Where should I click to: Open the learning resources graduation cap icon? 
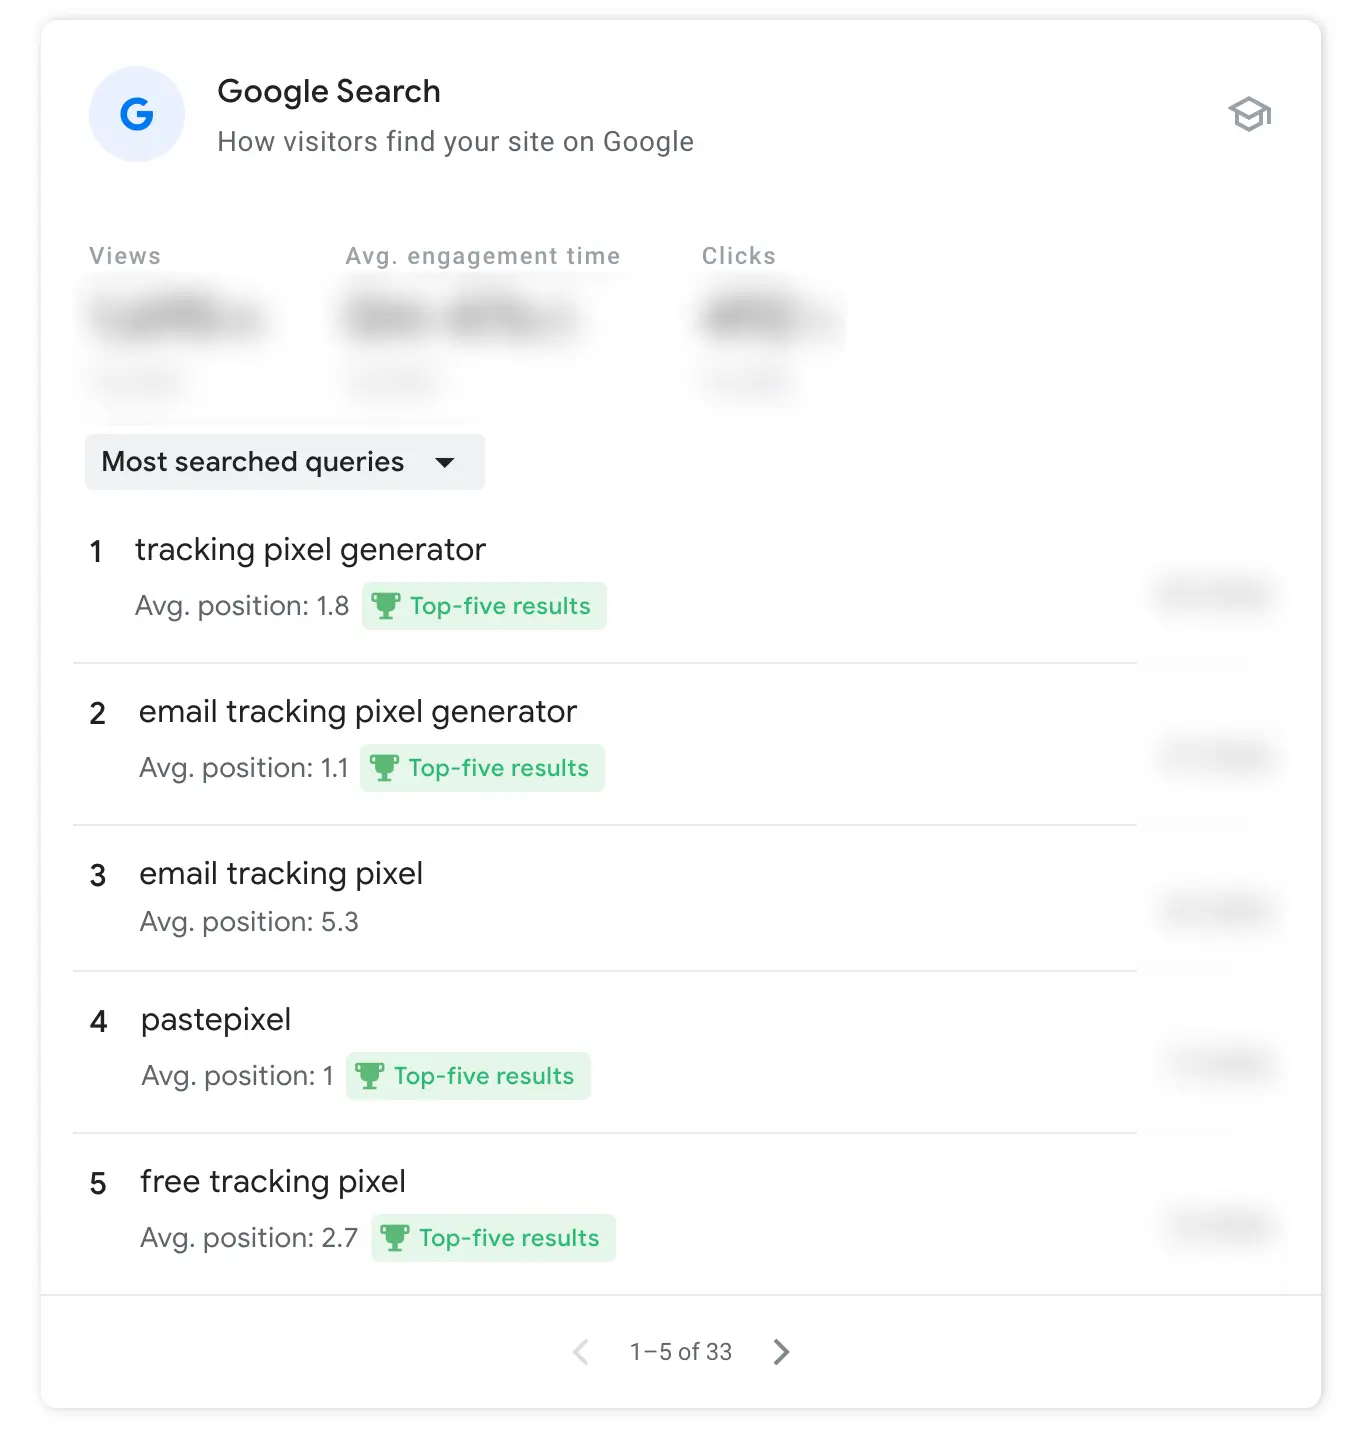(x=1249, y=114)
